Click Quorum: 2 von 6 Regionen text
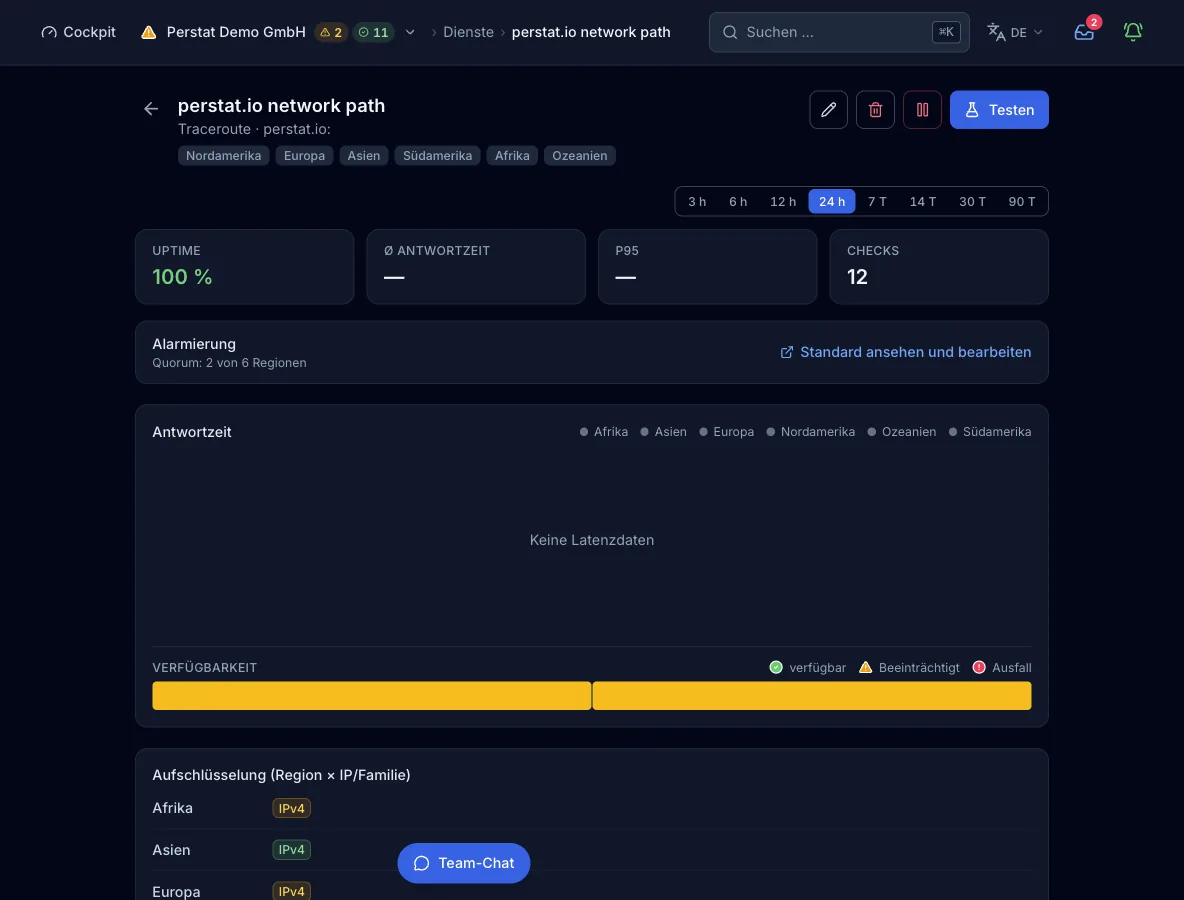Viewport: 1184px width, 900px height. (x=230, y=362)
